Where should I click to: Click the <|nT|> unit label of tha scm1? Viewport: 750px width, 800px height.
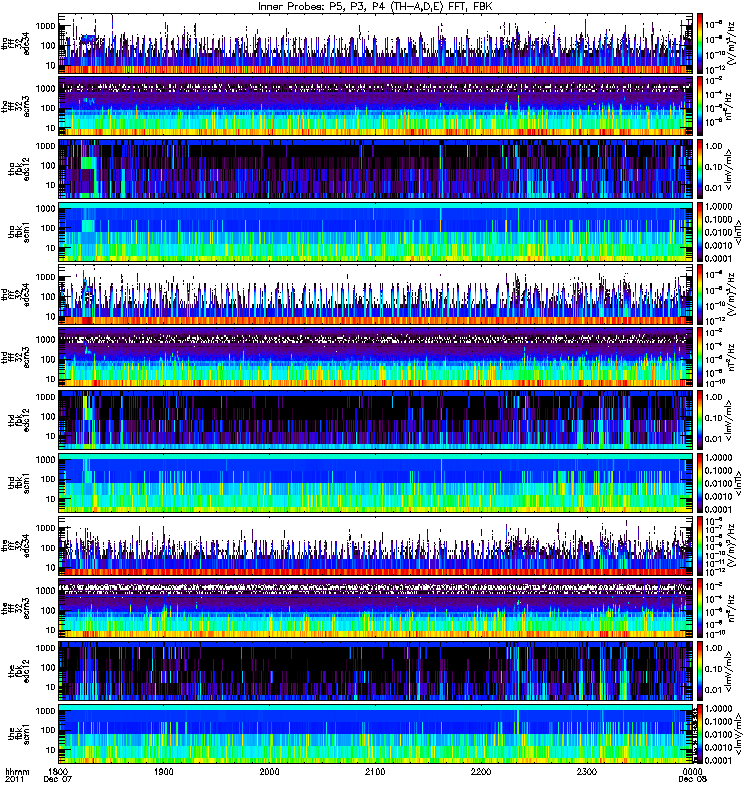pos(738,232)
